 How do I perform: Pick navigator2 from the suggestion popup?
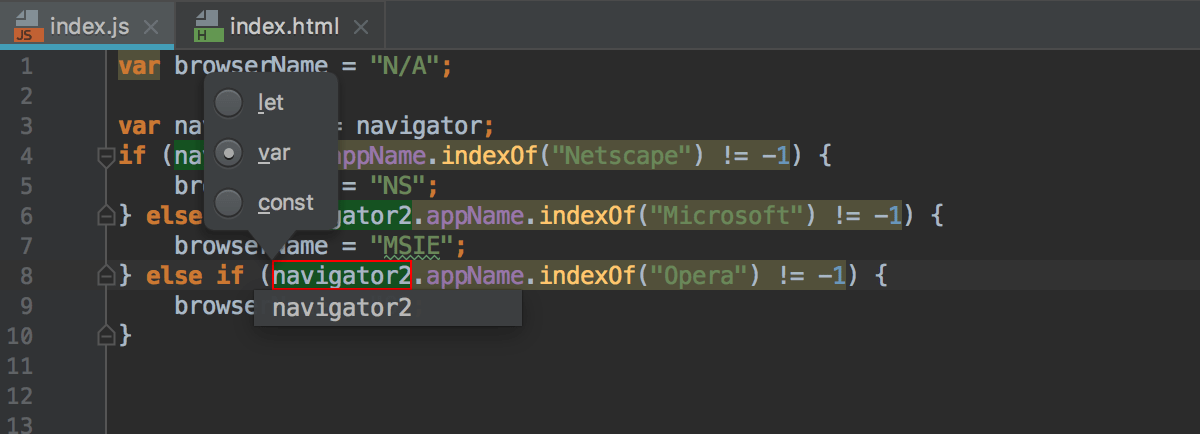342,308
